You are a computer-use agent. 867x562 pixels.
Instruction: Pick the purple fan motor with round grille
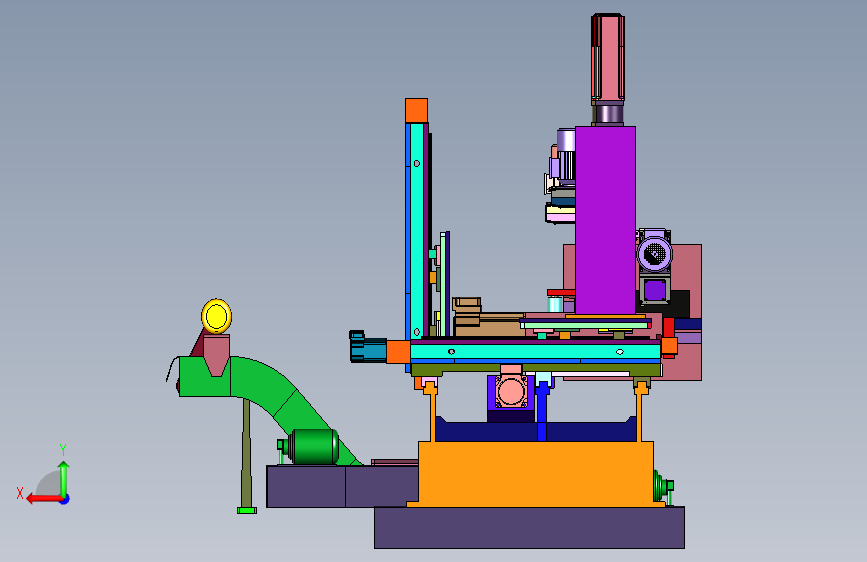[x=655, y=253]
